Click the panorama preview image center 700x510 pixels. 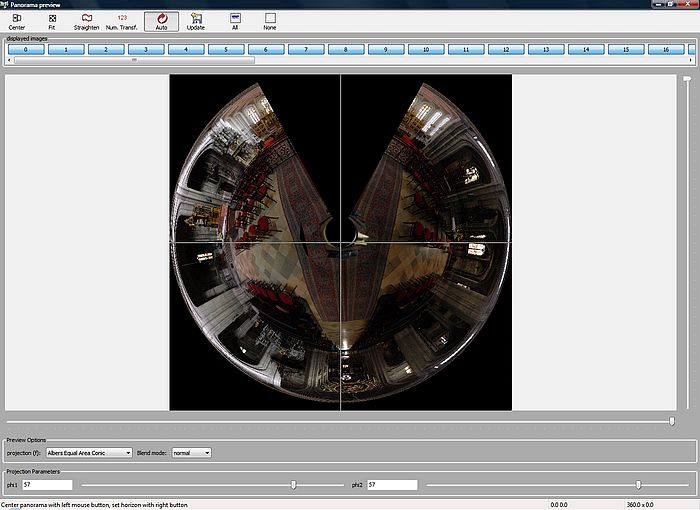(x=341, y=242)
